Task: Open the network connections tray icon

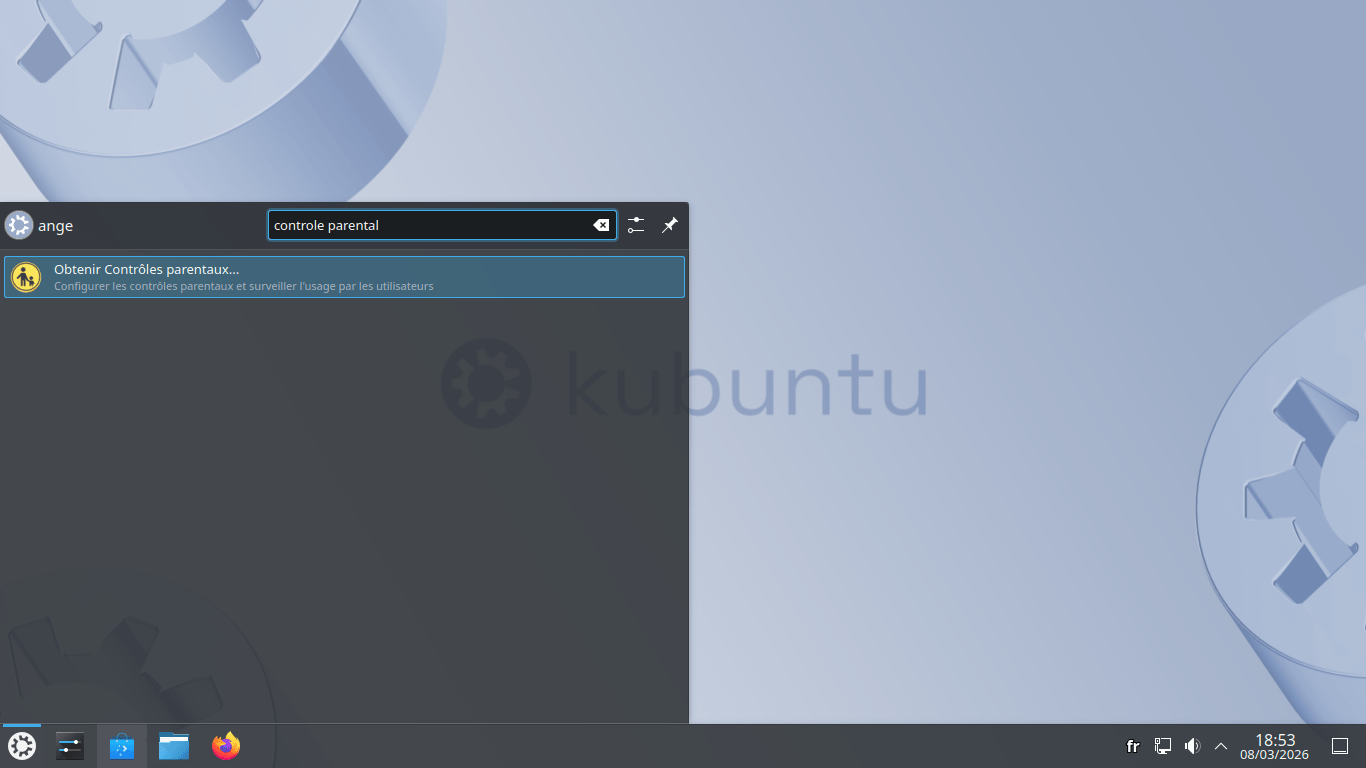Action: tap(1163, 746)
